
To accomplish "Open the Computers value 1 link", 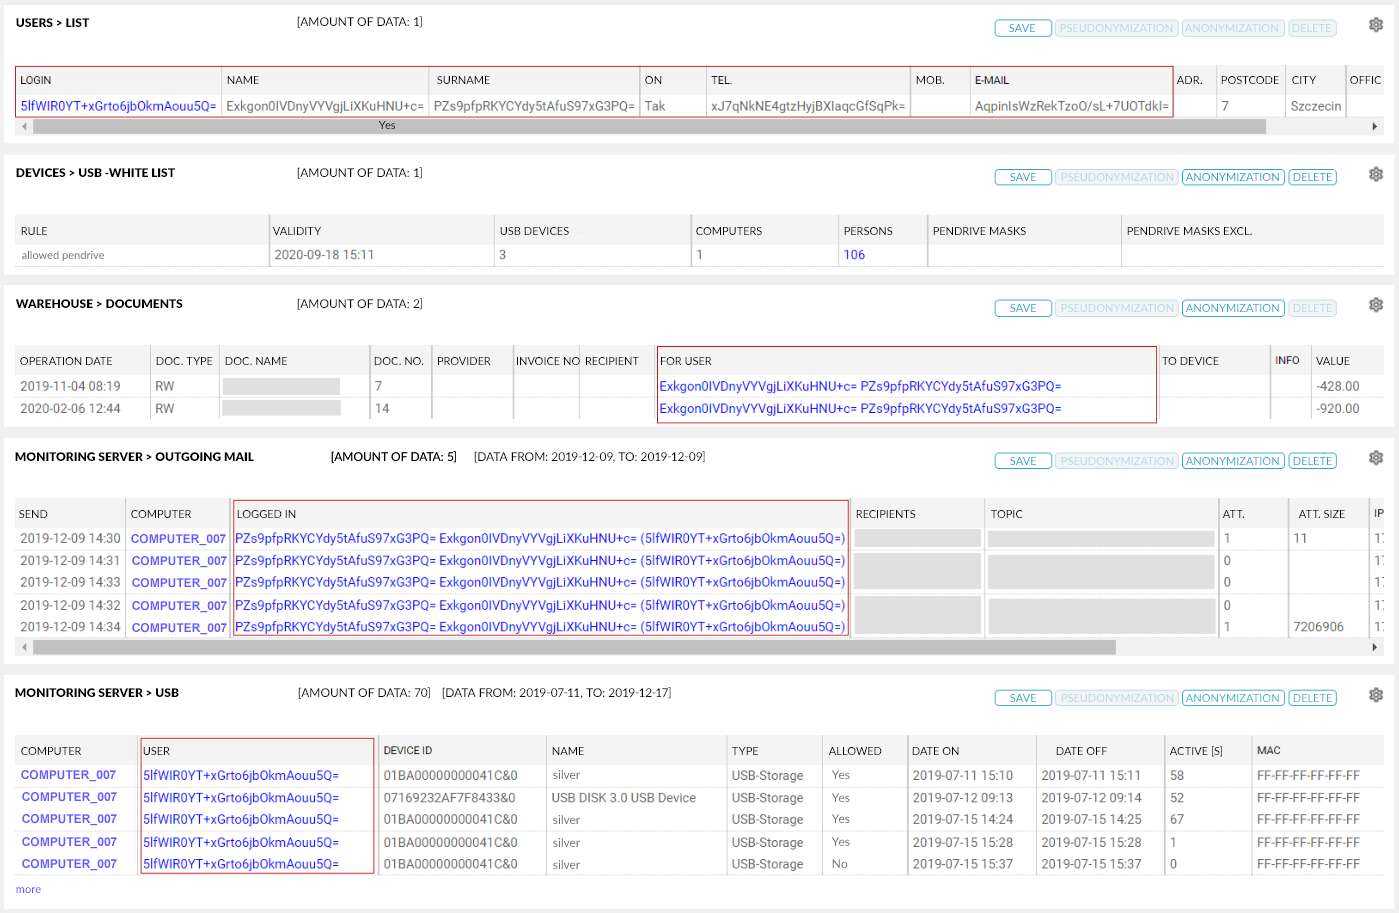I will 699,255.
